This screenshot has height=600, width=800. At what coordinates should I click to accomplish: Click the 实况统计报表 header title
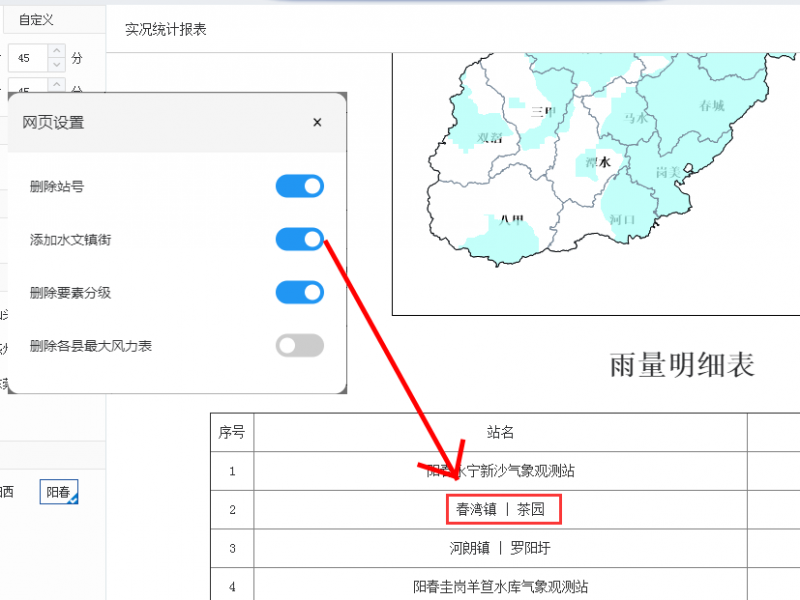(x=166, y=30)
